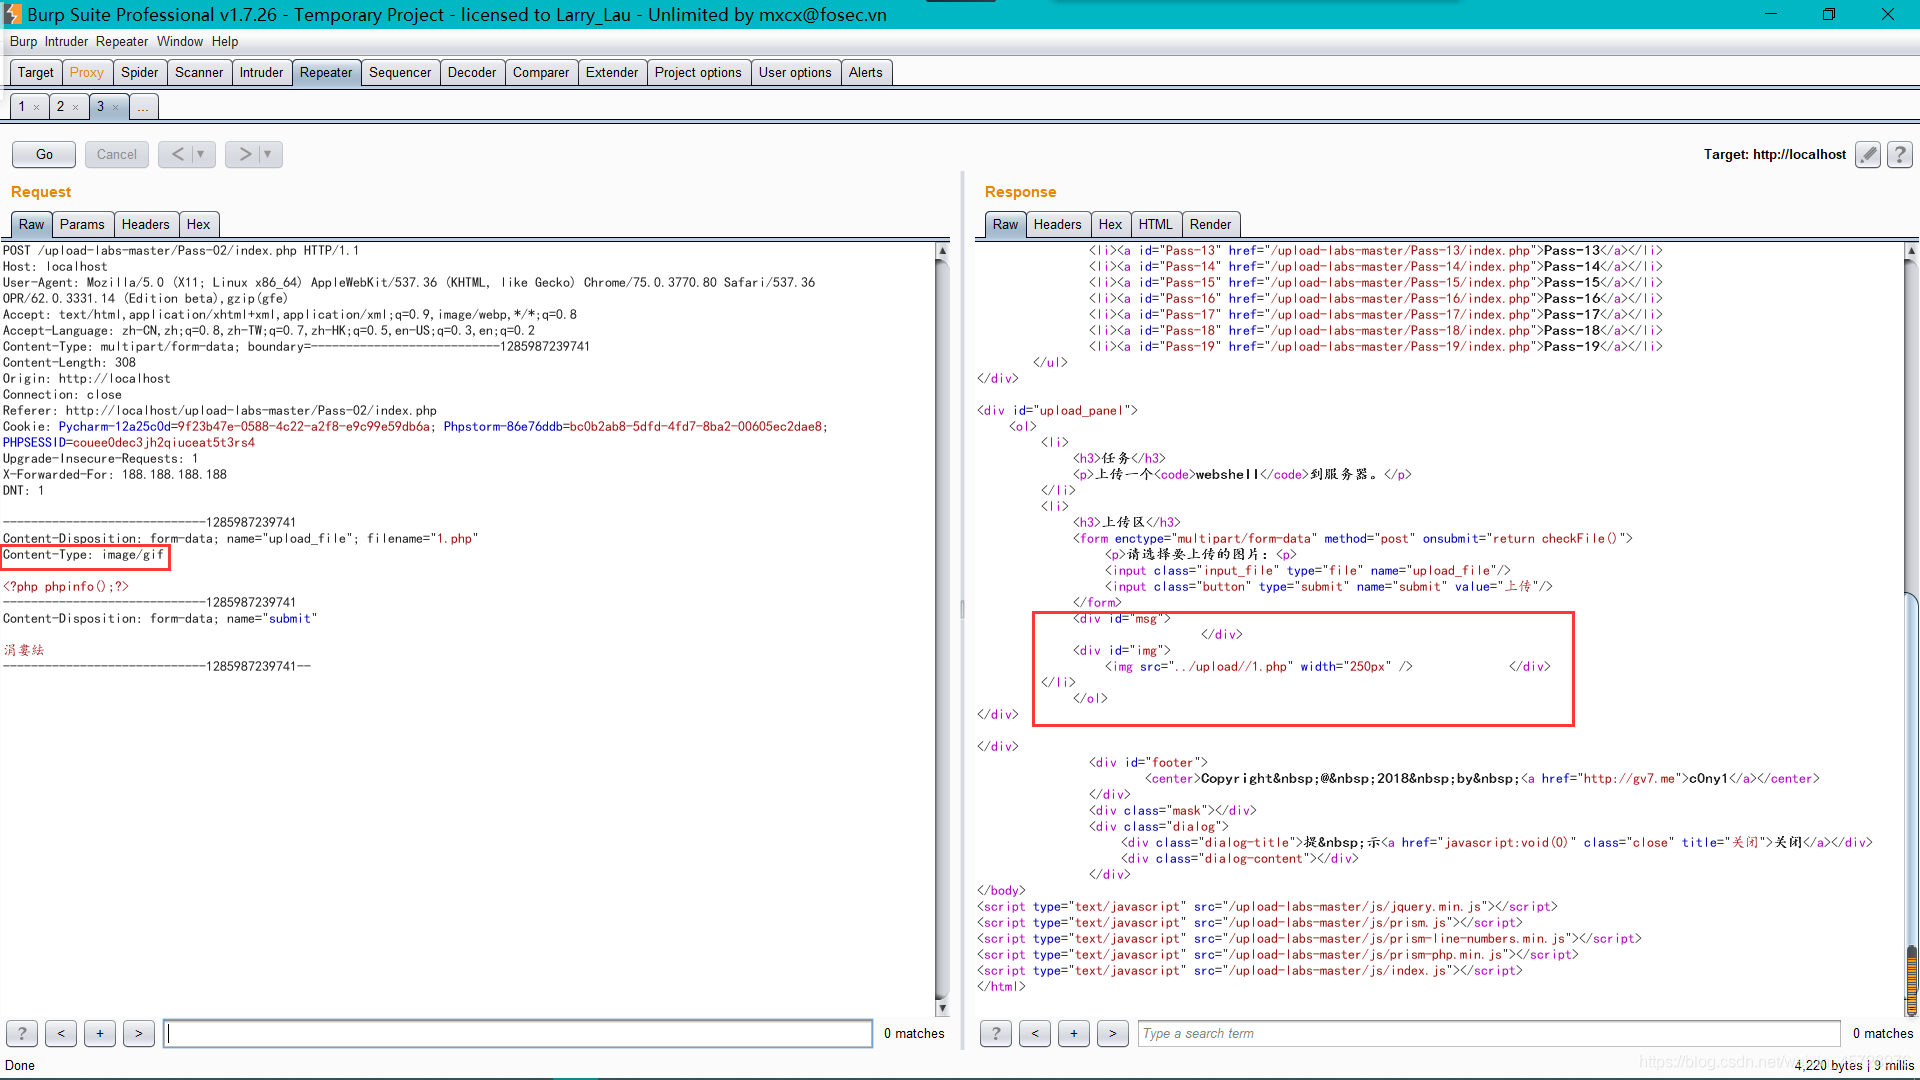This screenshot has width=1920, height=1080.
Task: Click the response pane vertical scrollbar
Action: coord(1912,629)
